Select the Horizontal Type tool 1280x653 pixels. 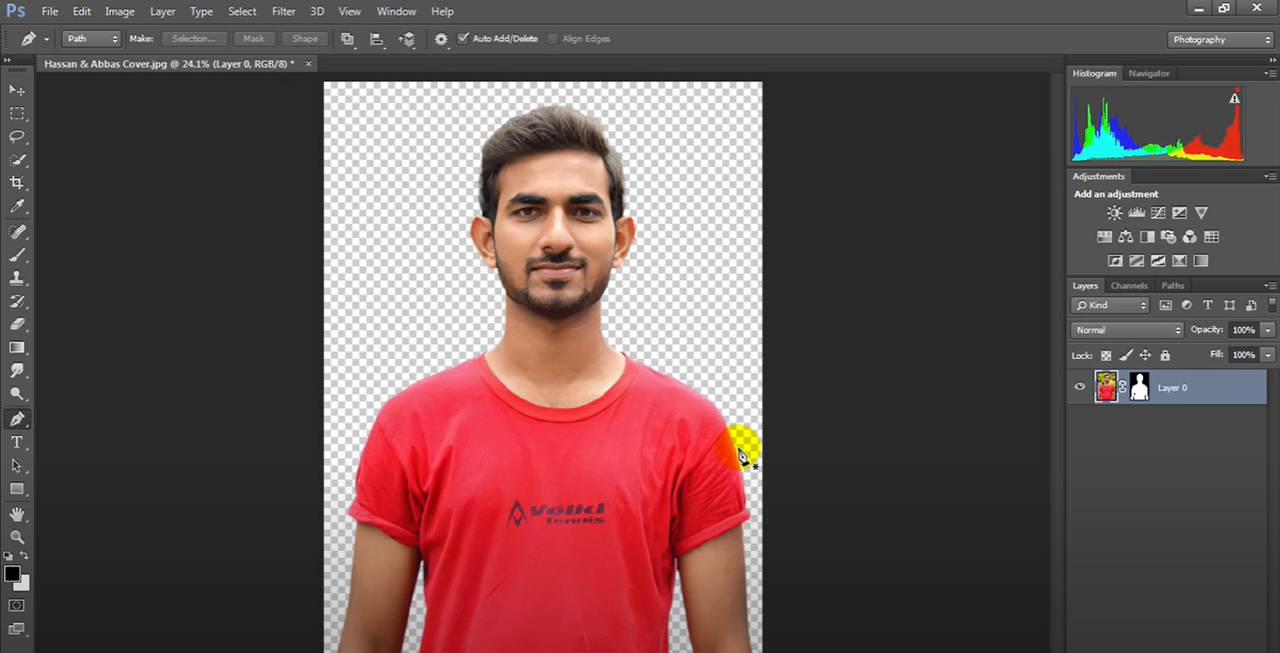[17, 442]
